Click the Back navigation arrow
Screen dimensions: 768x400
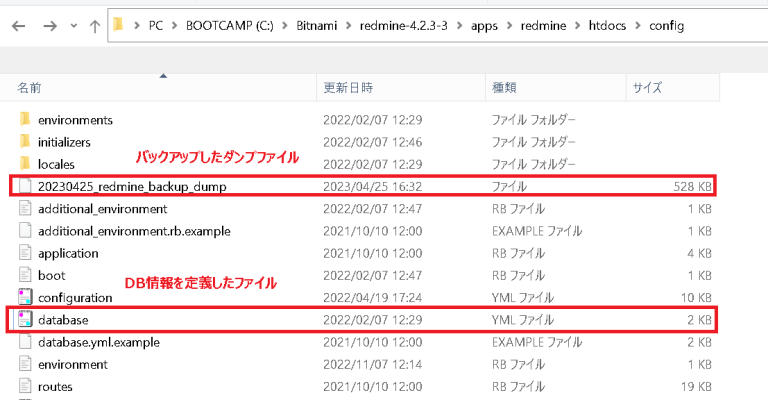pyautogui.click(x=18, y=25)
